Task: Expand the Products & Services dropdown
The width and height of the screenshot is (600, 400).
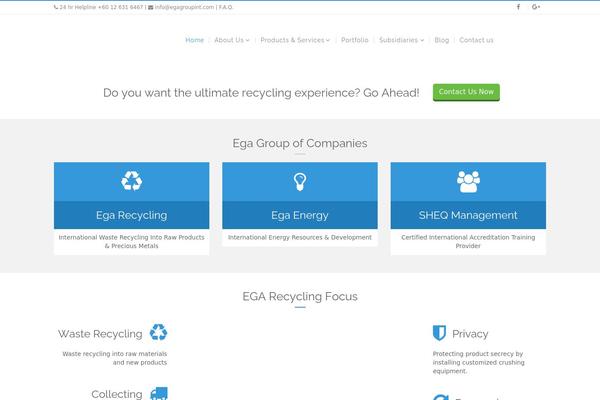Action: 295,40
